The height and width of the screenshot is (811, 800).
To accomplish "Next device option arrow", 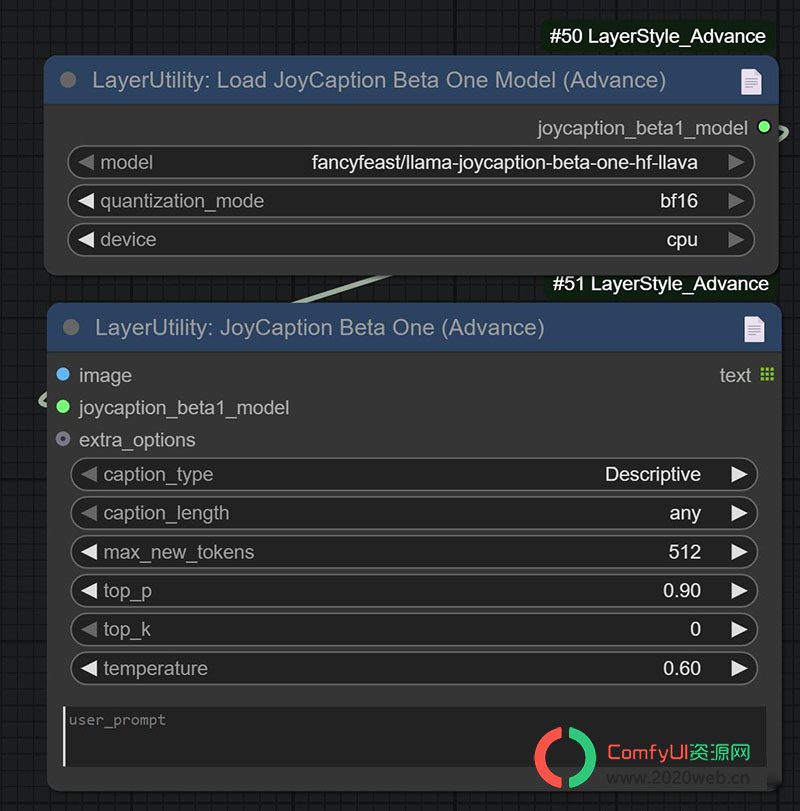I will pos(736,239).
